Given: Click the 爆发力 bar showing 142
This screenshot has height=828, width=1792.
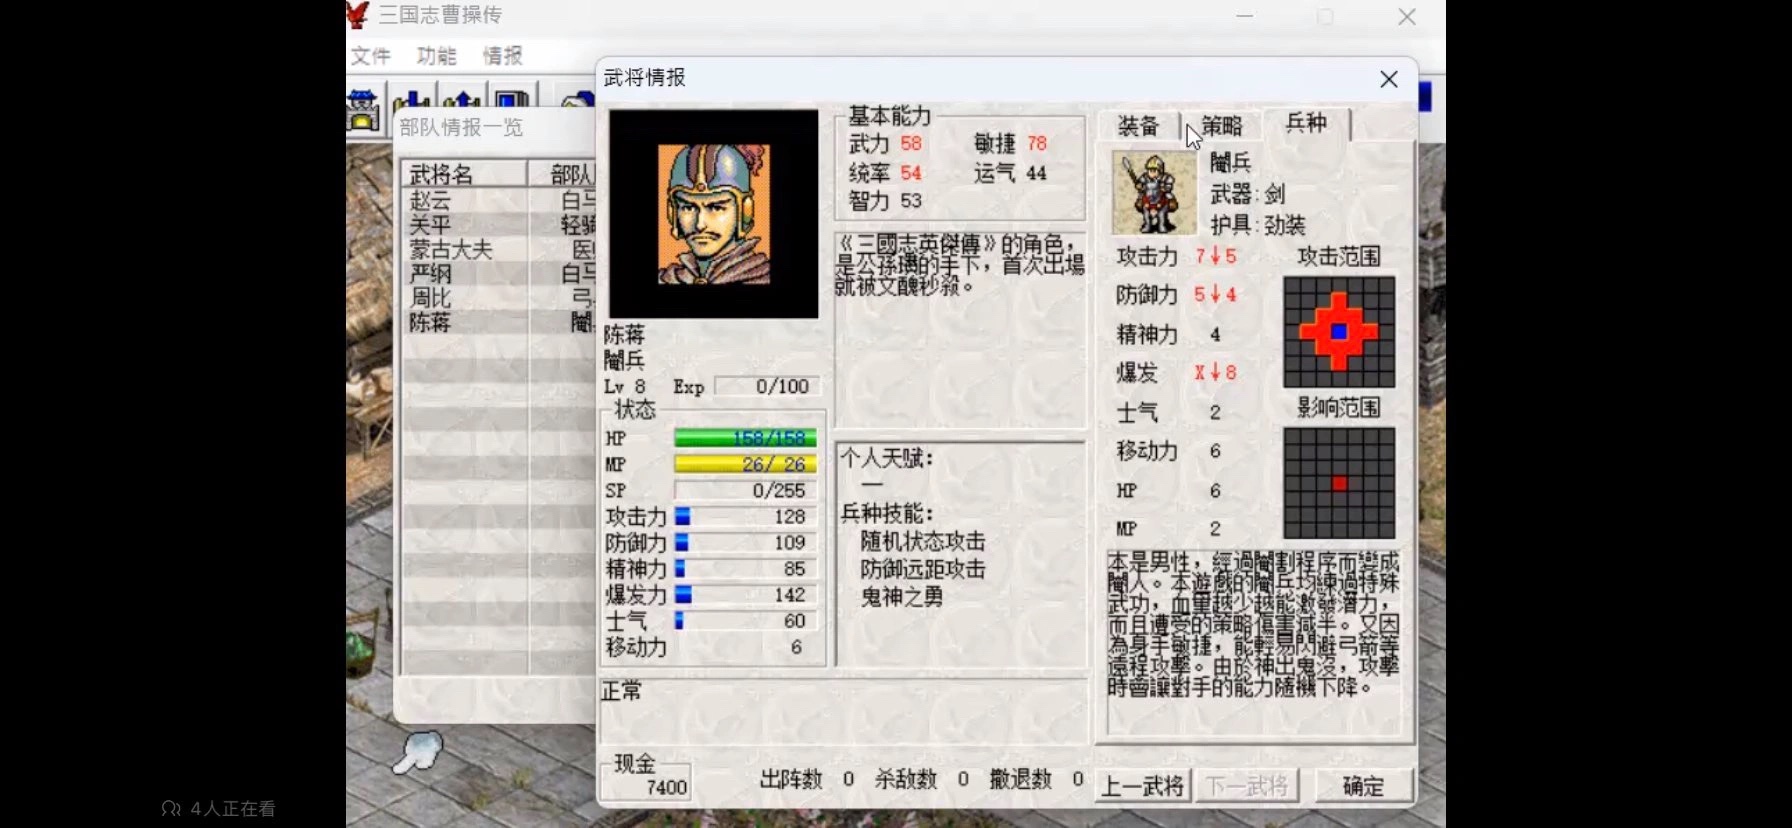Looking at the screenshot, I should pos(745,594).
